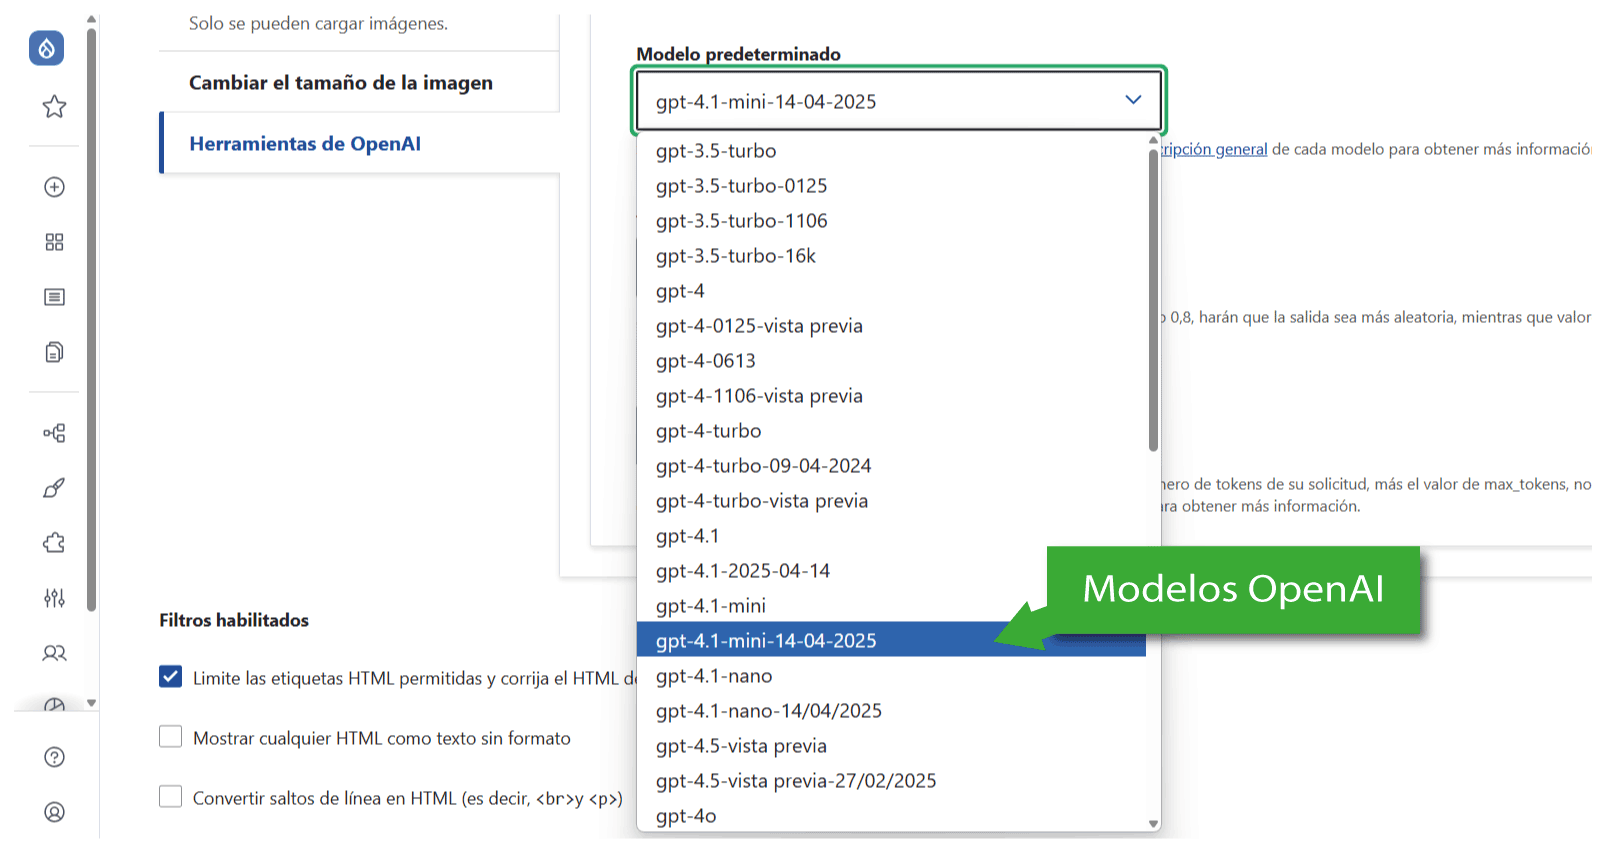Choose the gpt-4.1-nano option
The height and width of the screenshot is (853, 1606).
[891, 676]
